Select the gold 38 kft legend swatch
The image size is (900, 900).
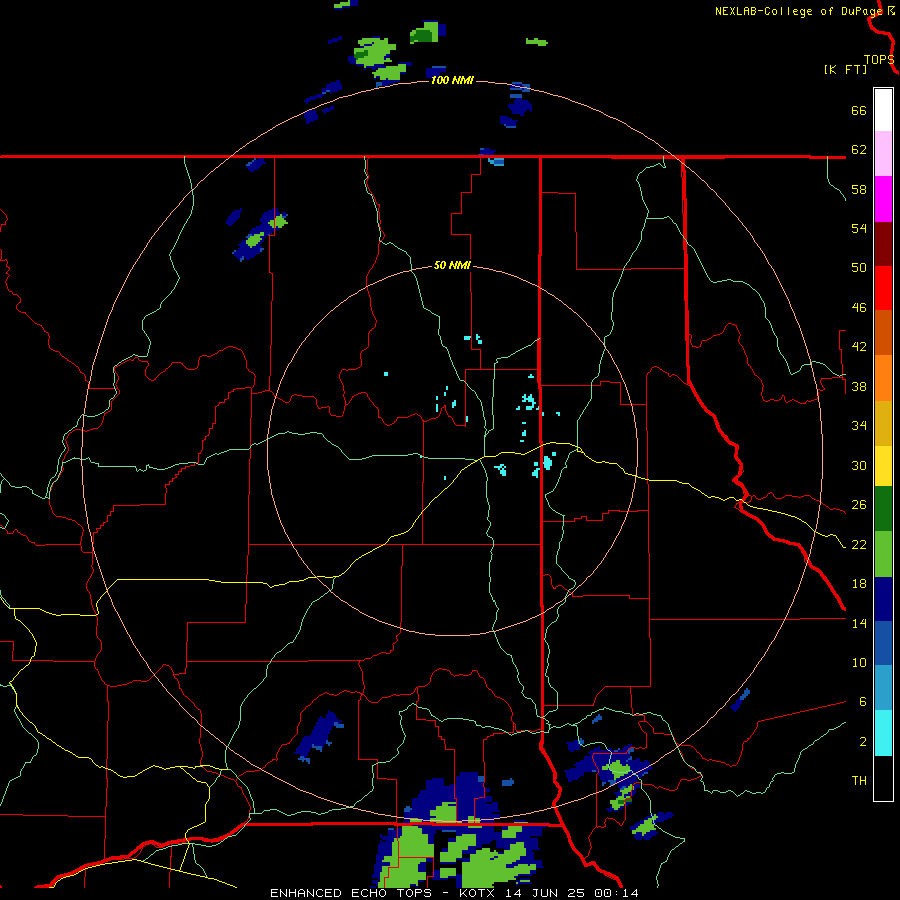point(883,423)
